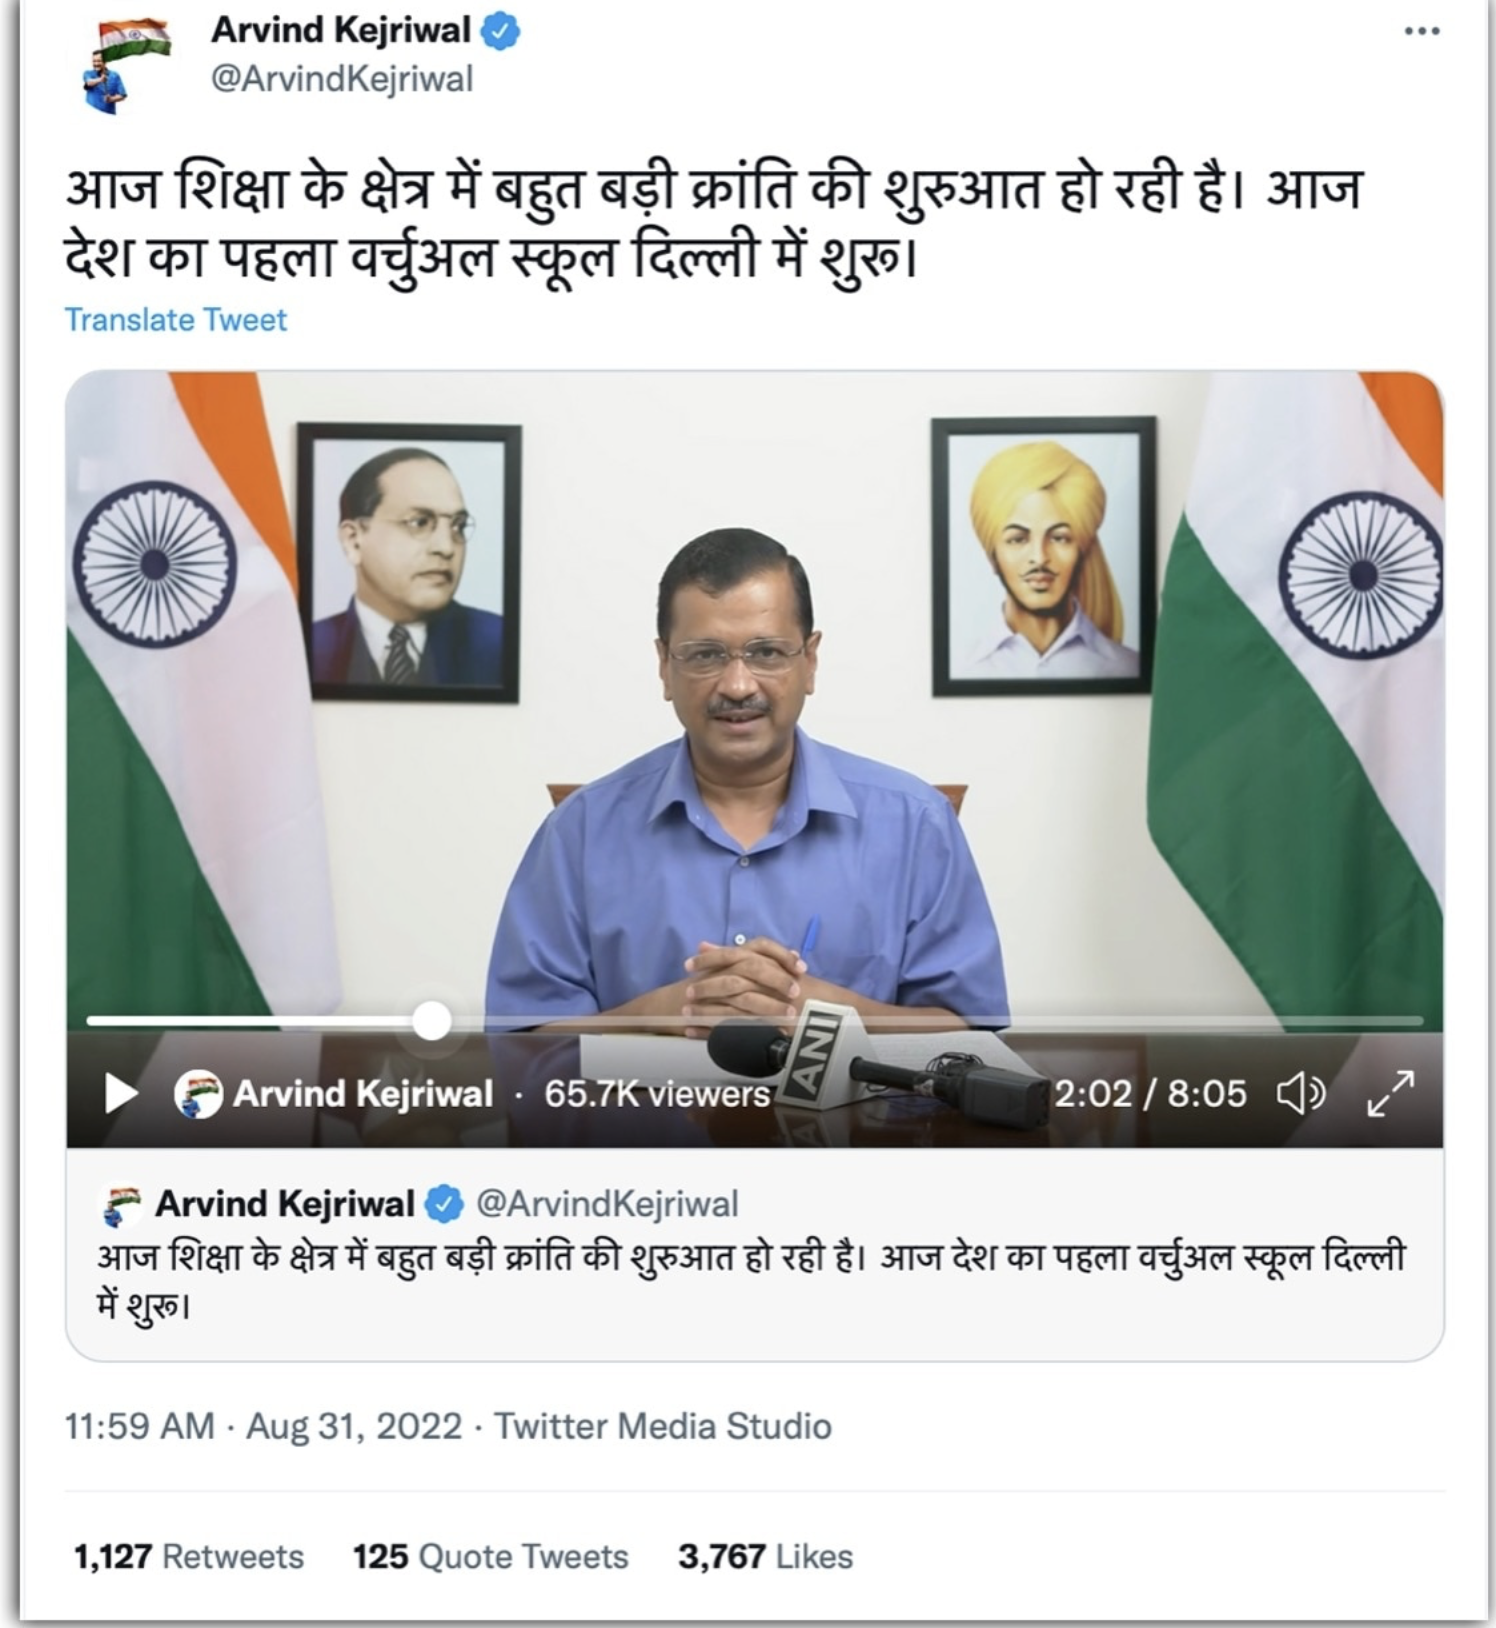
Task: Play the video with the play button
Action: pyautogui.click(x=121, y=1093)
